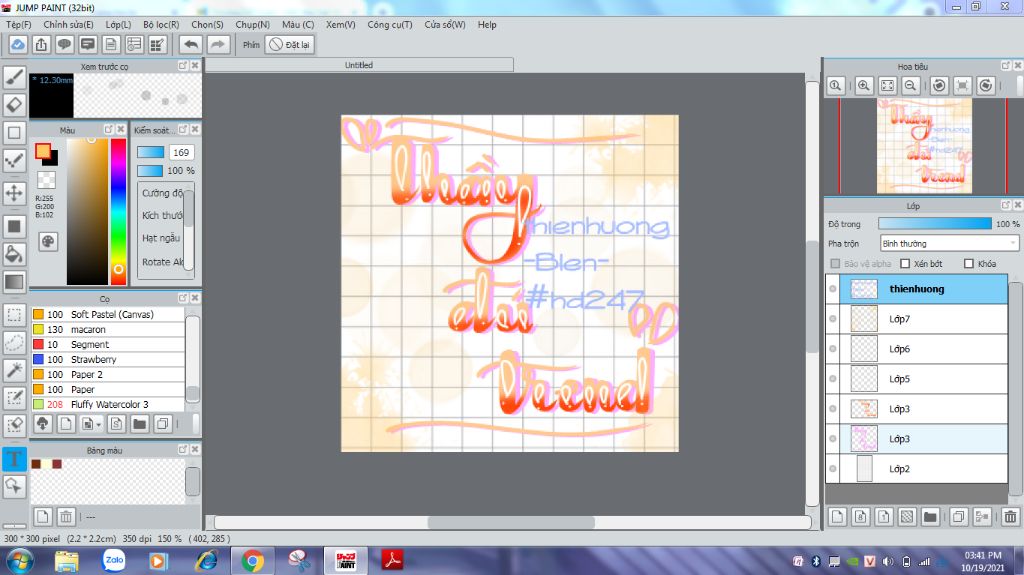
Task: Open brush folder in Cọ panel
Action: tap(139, 424)
